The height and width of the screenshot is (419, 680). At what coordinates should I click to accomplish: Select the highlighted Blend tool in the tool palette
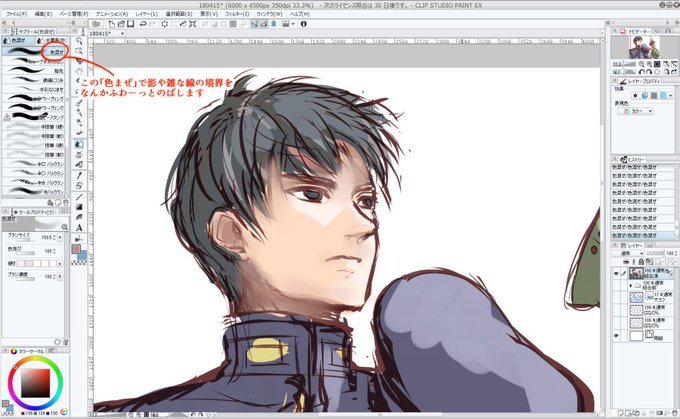[79, 144]
